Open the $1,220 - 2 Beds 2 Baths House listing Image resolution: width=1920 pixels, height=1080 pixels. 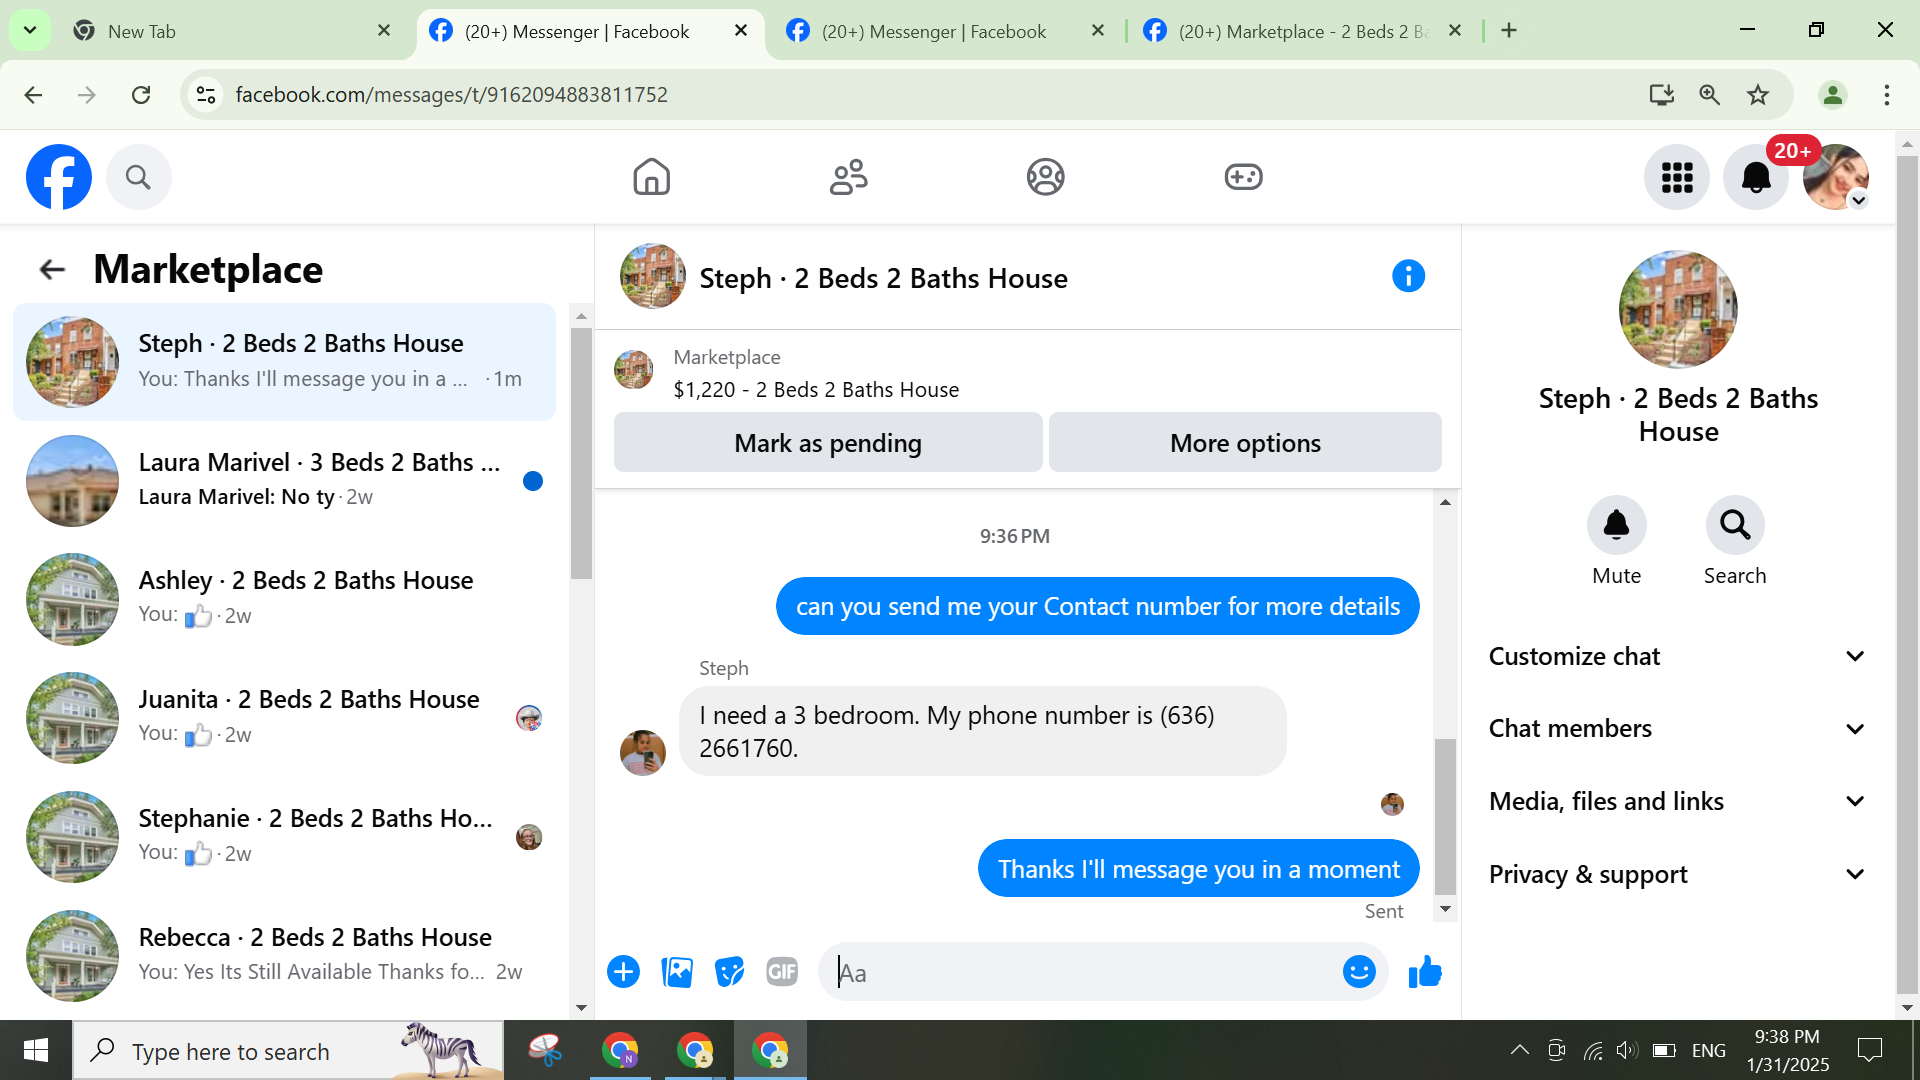pyautogui.click(x=816, y=390)
